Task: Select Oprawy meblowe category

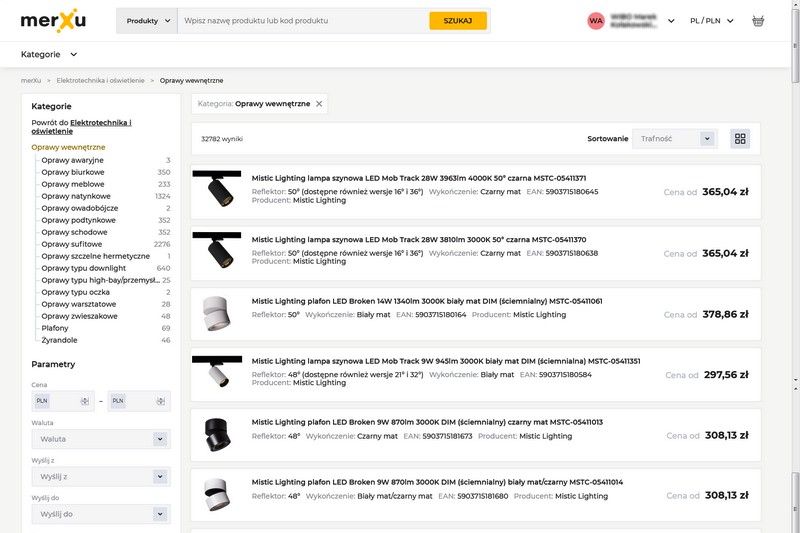Action: click(x=73, y=184)
